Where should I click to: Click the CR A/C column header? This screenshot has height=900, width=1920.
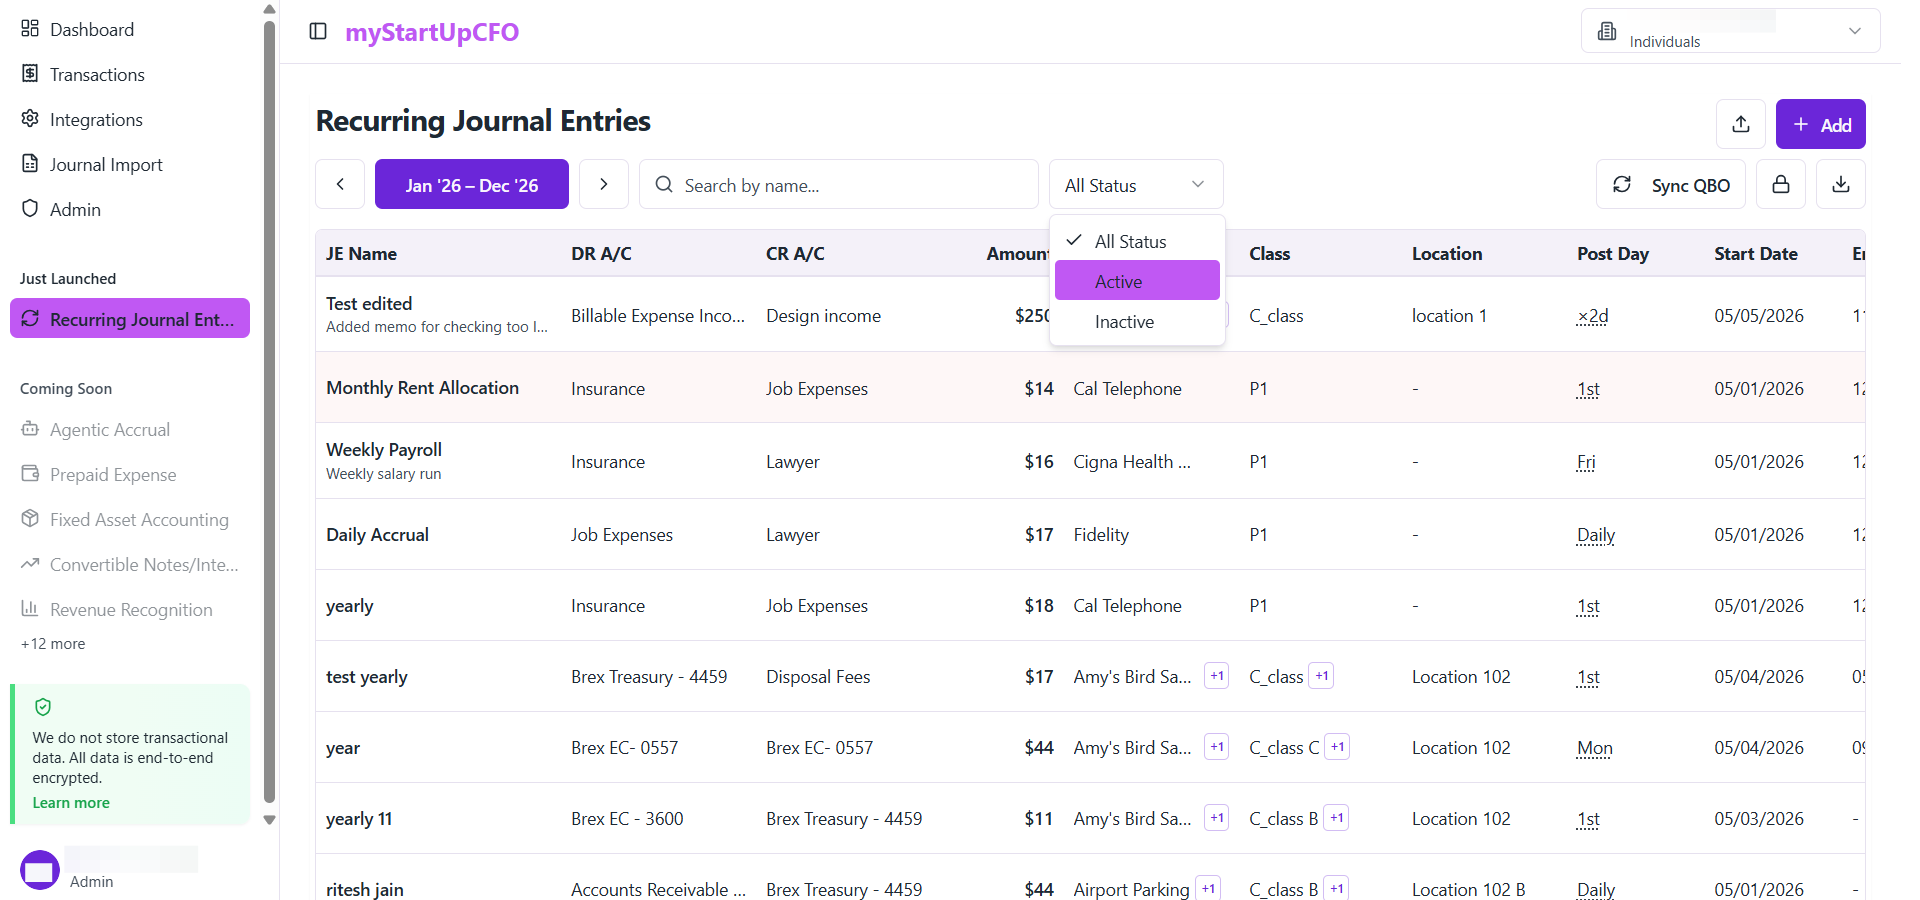click(x=795, y=253)
